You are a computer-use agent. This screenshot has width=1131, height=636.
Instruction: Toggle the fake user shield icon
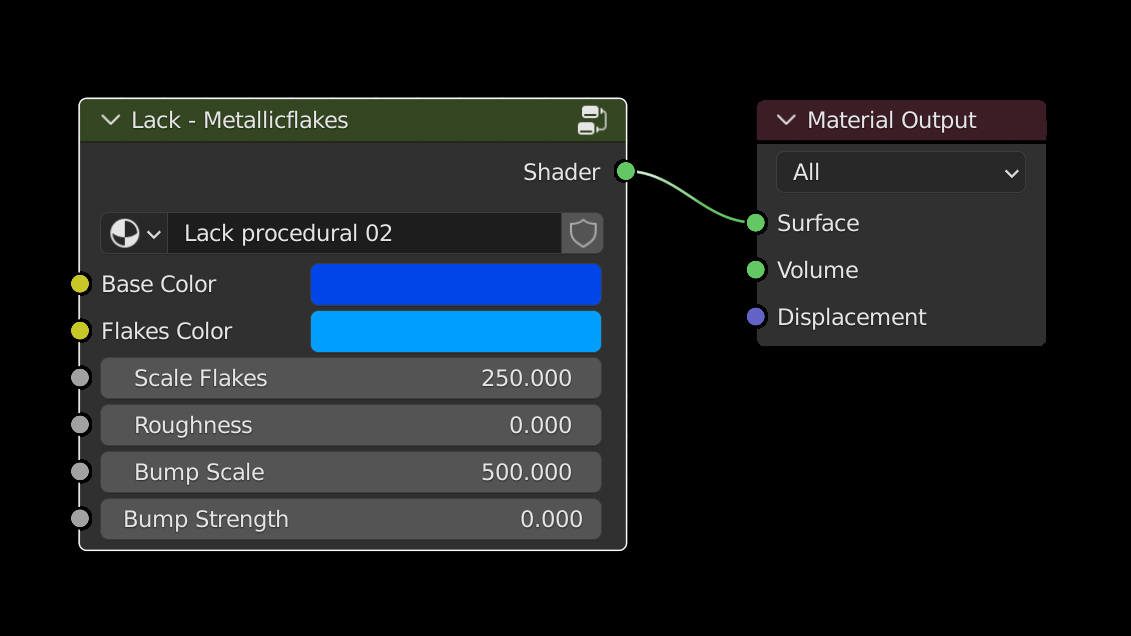point(583,234)
